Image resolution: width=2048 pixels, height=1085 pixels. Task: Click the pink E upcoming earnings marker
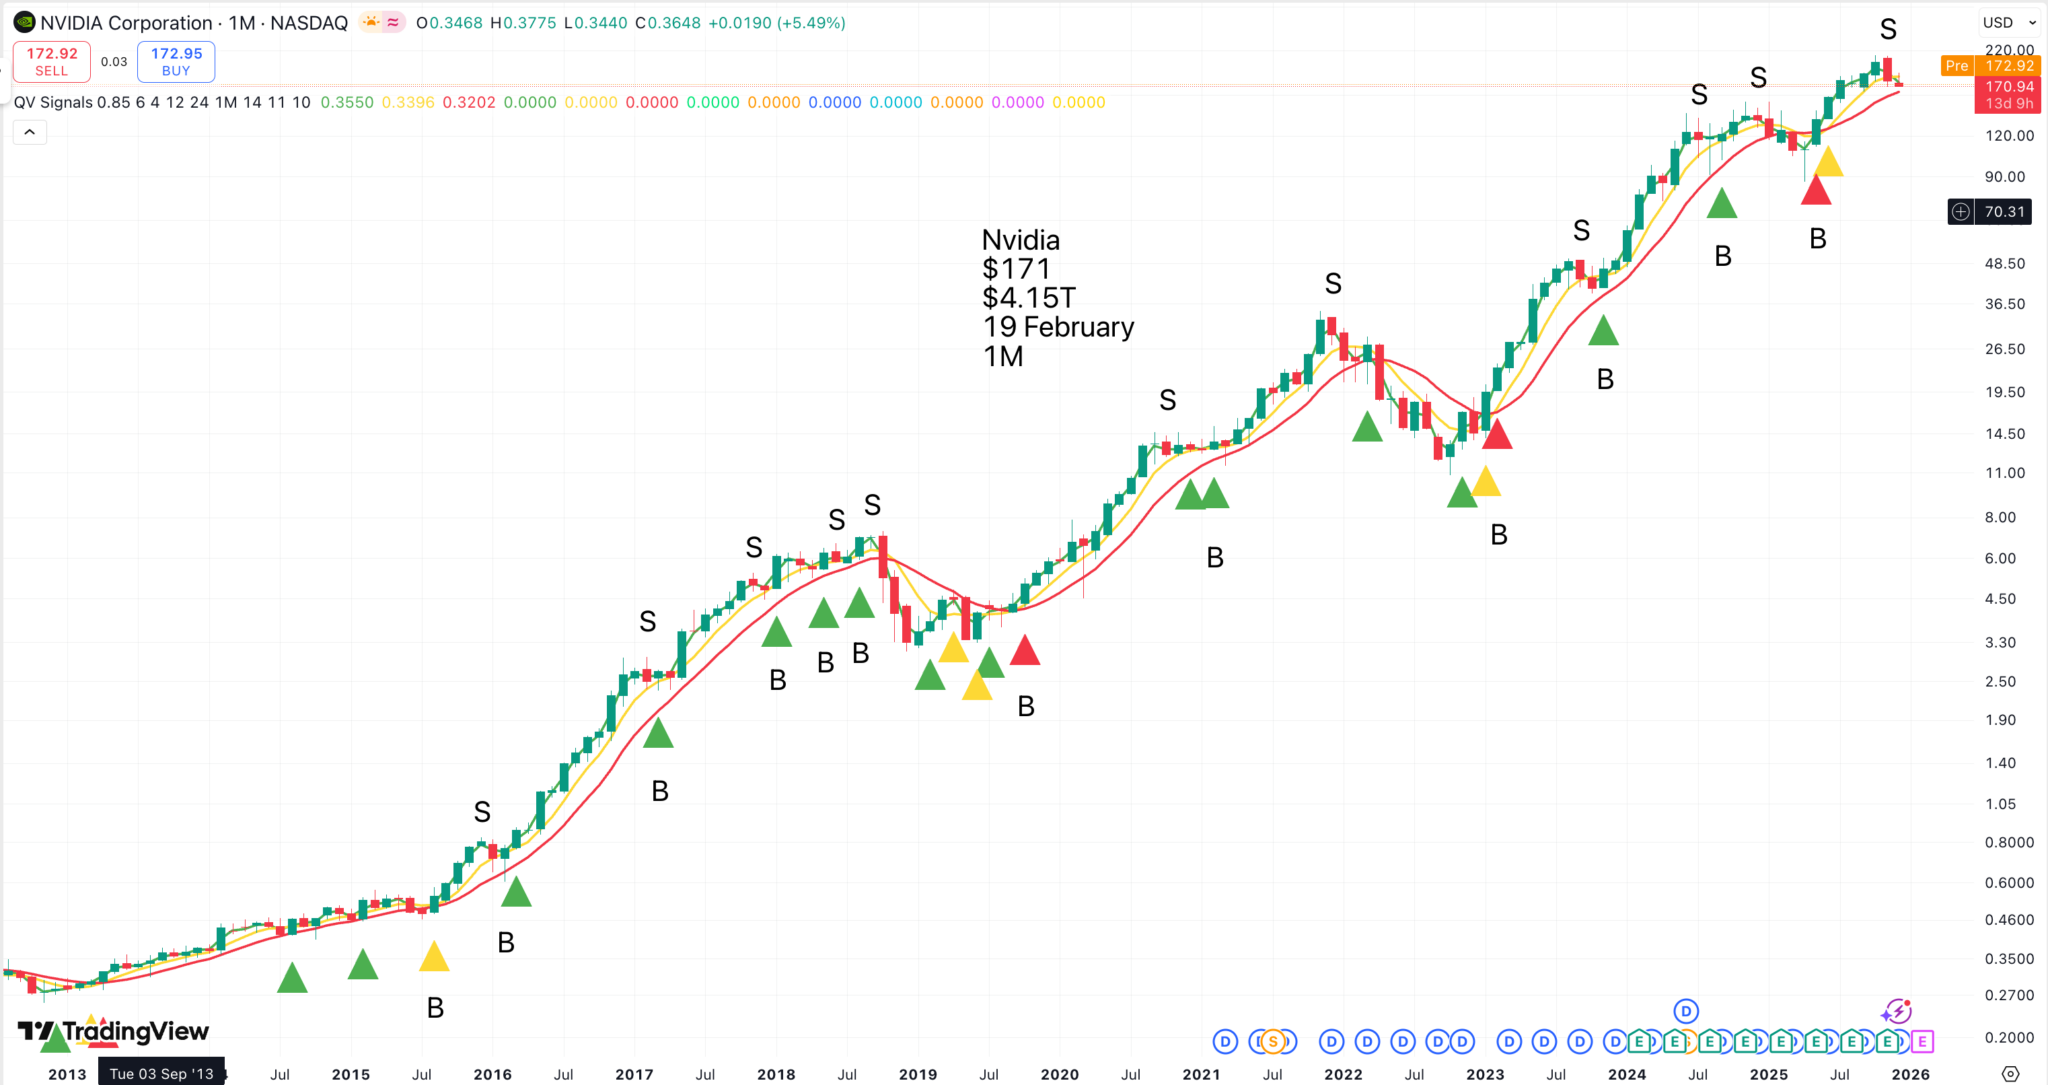tap(1921, 1042)
